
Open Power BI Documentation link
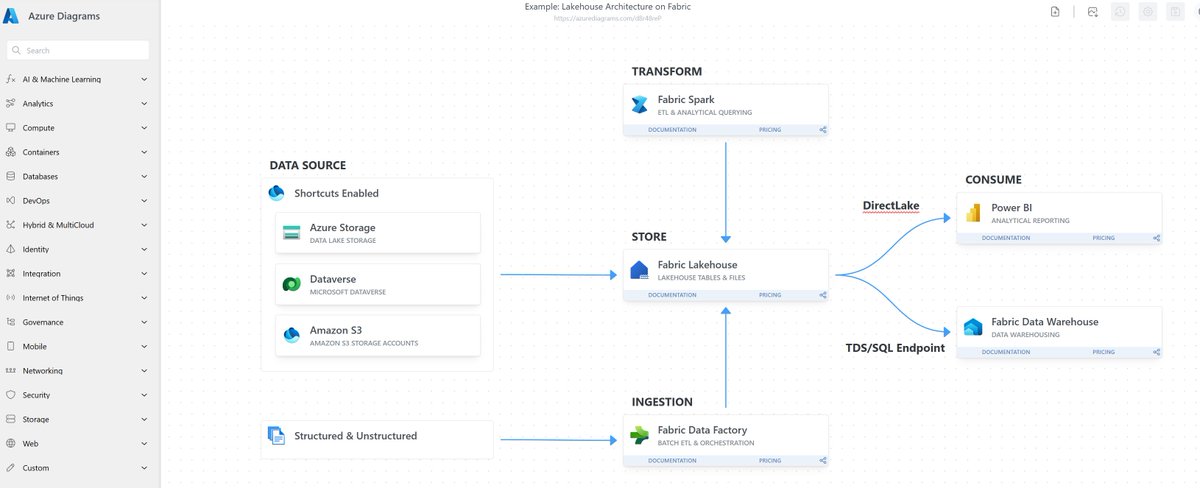pyautogui.click(x=1006, y=238)
